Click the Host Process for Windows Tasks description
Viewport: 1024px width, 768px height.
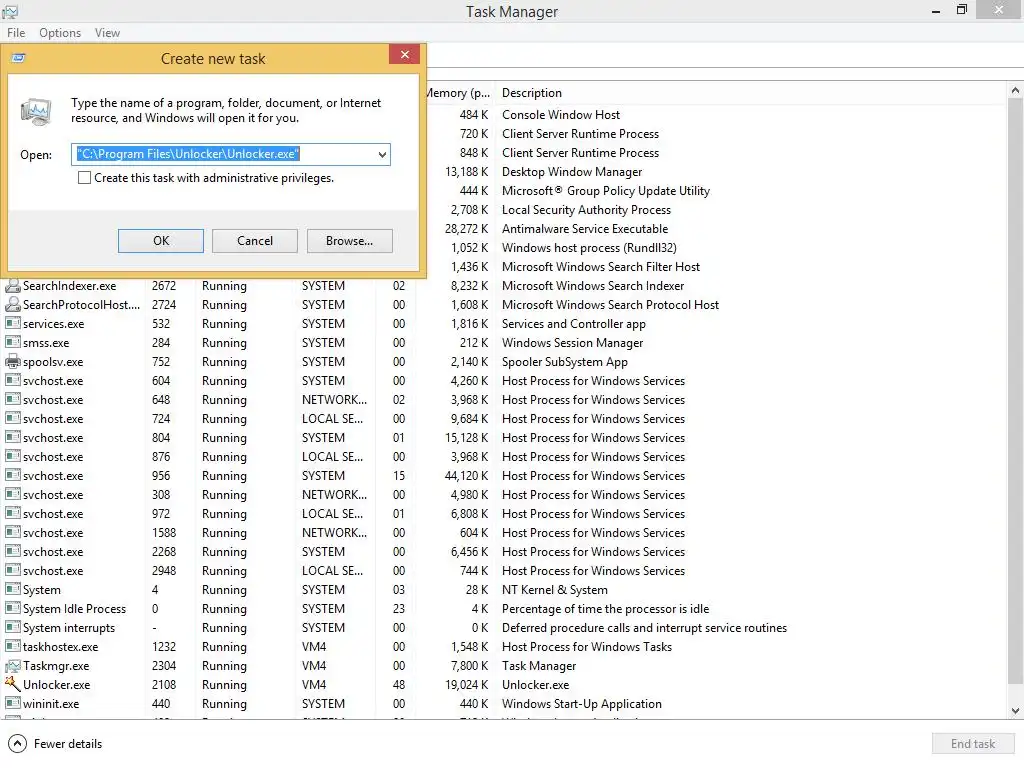pos(586,647)
